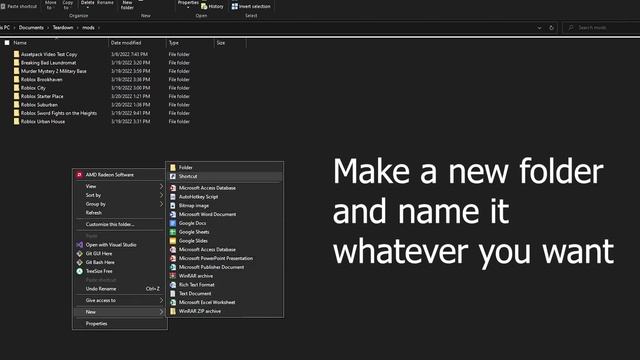Go to Documents in the breadcrumb
This screenshot has height=360, width=640.
coord(31,28)
